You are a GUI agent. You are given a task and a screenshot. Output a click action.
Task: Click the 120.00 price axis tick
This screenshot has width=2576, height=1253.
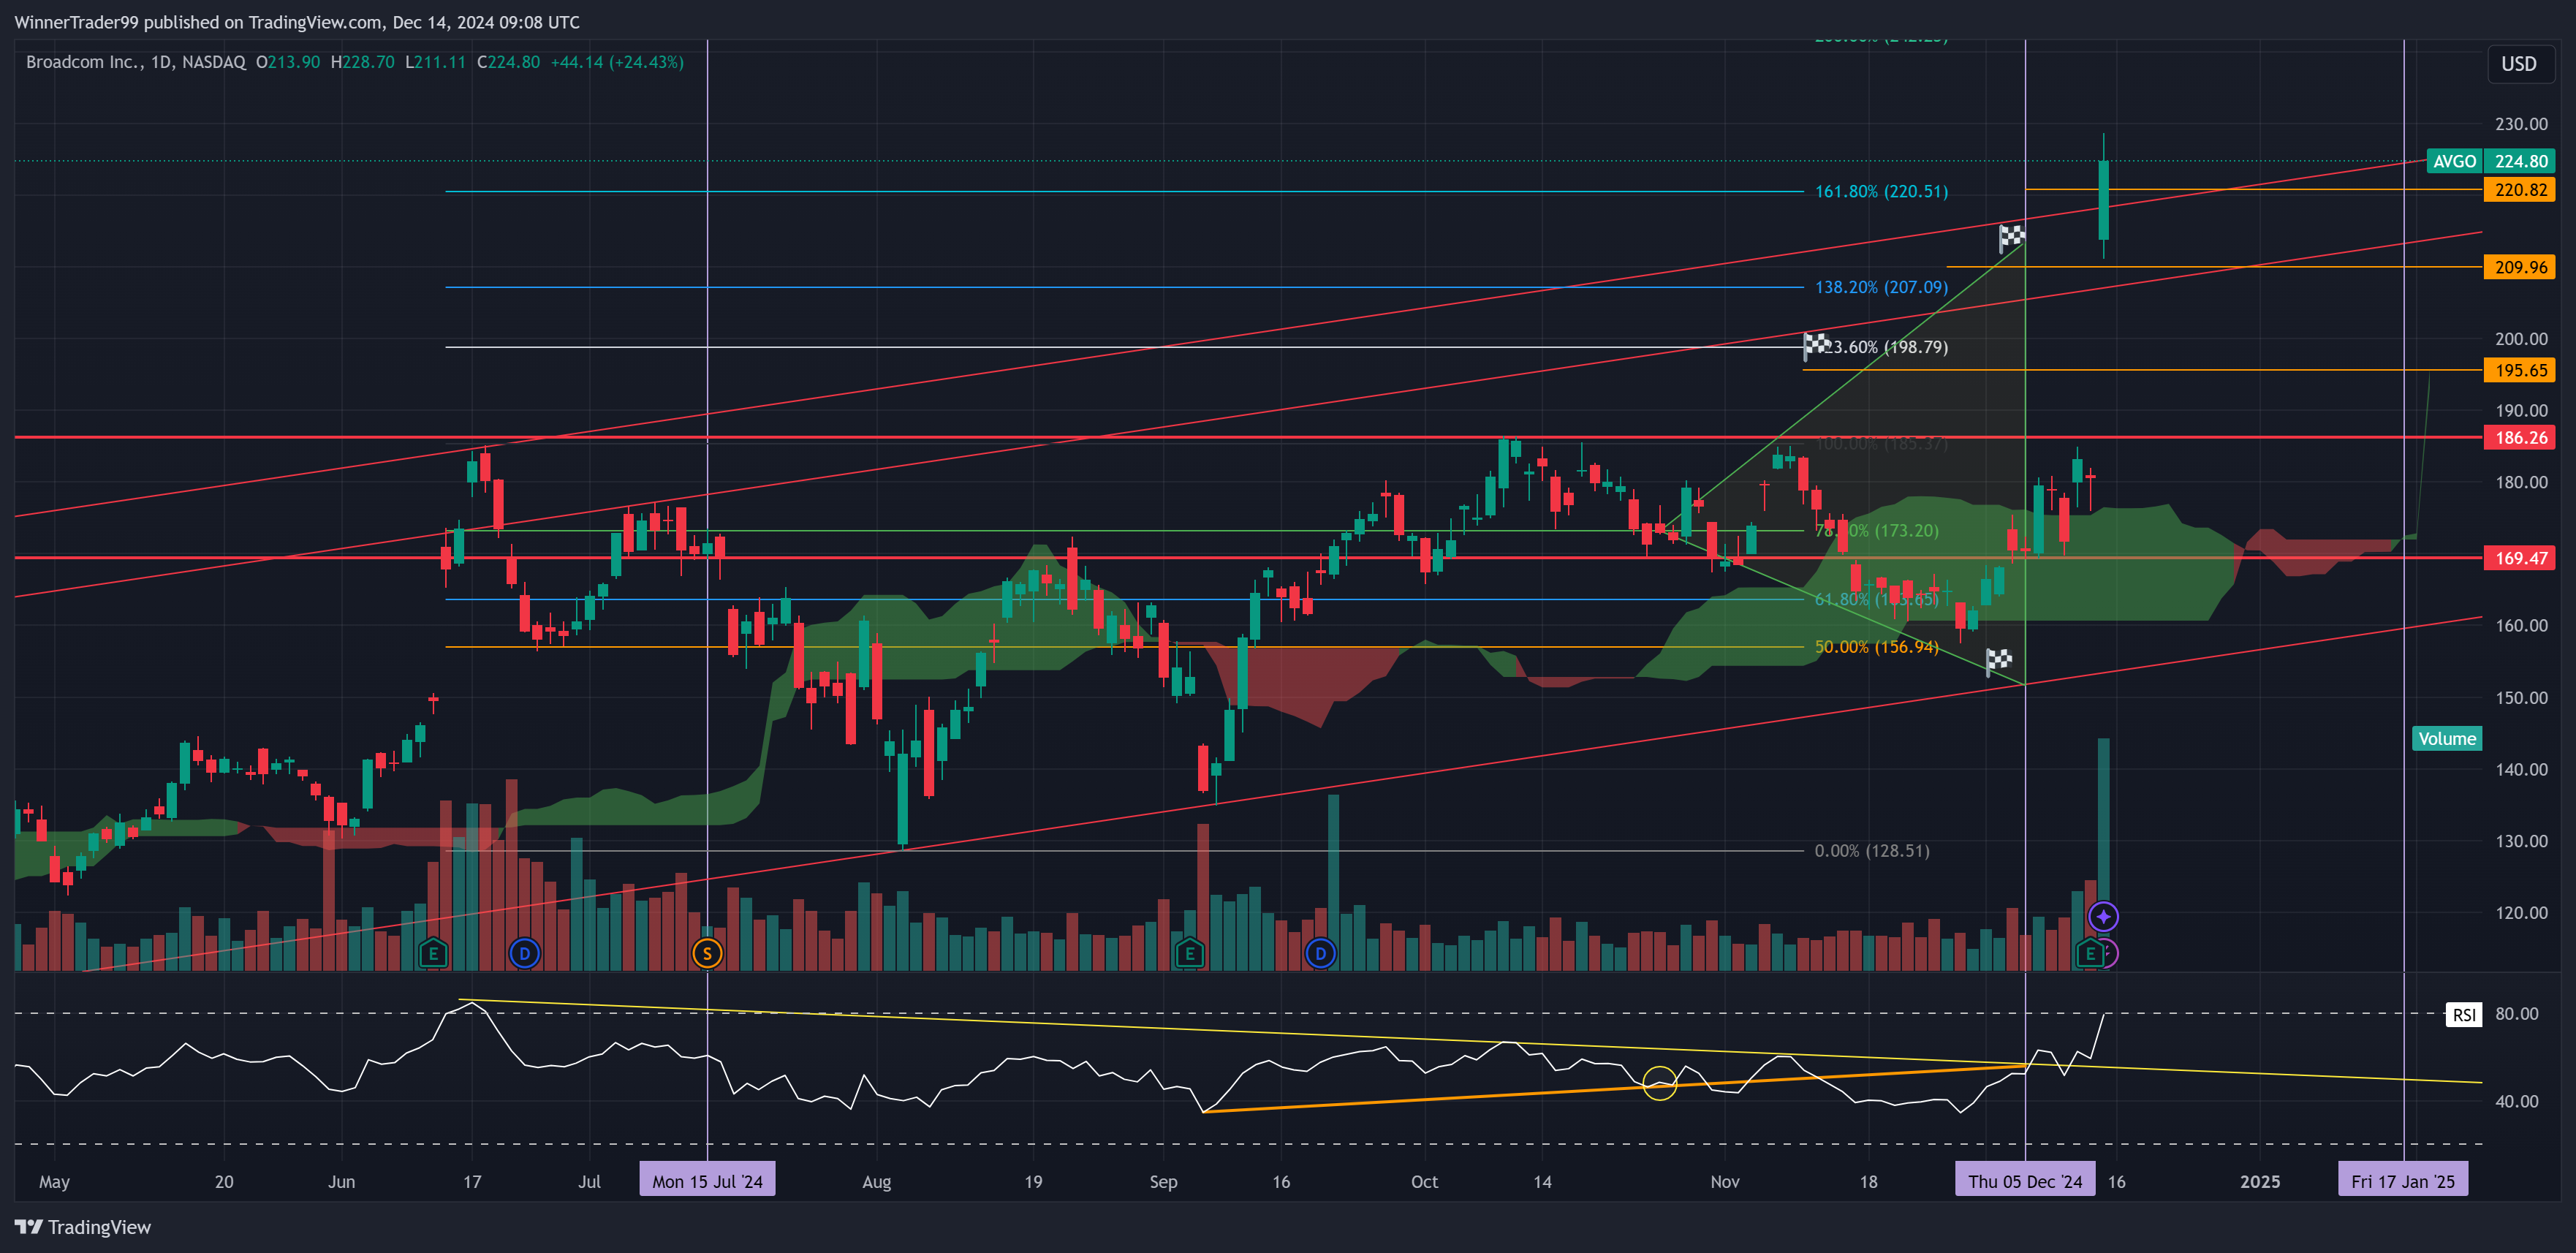click(x=2521, y=912)
